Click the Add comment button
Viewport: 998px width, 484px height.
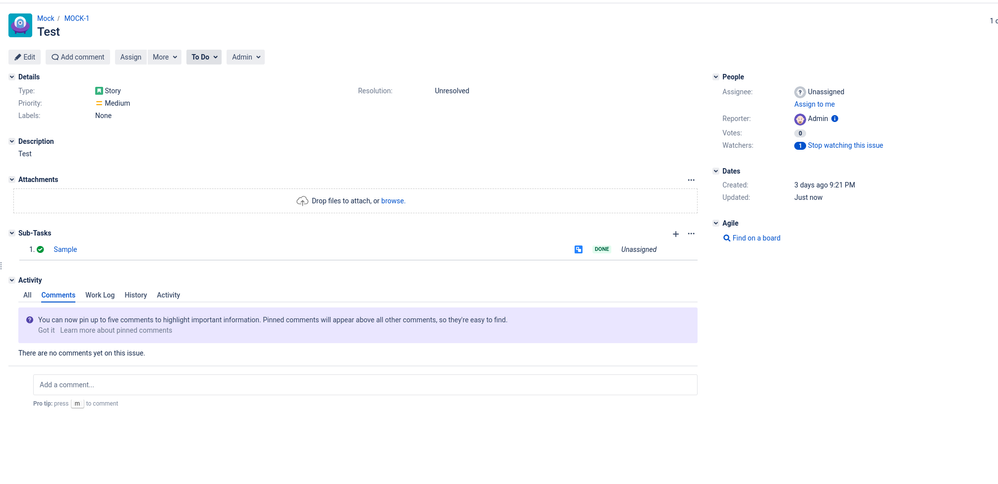click(78, 57)
